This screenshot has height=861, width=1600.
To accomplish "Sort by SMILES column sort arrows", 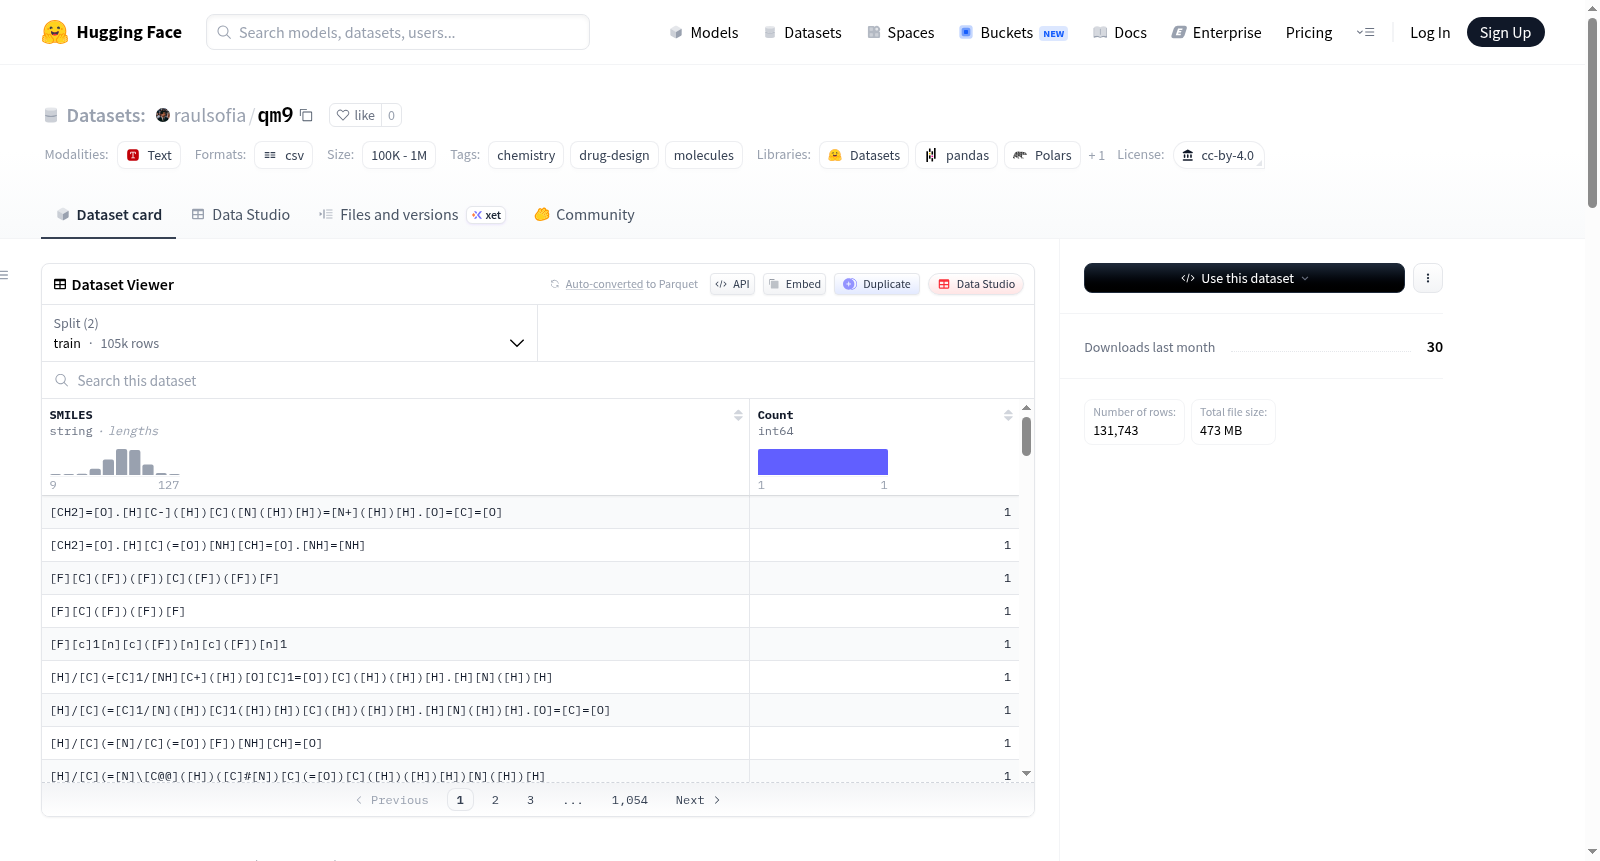I will (x=738, y=415).
